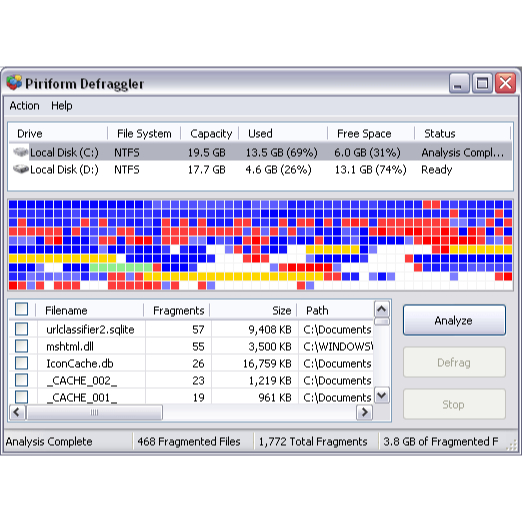522x522 pixels.
Task: Click the Ready status of drive D:
Action: (x=437, y=169)
